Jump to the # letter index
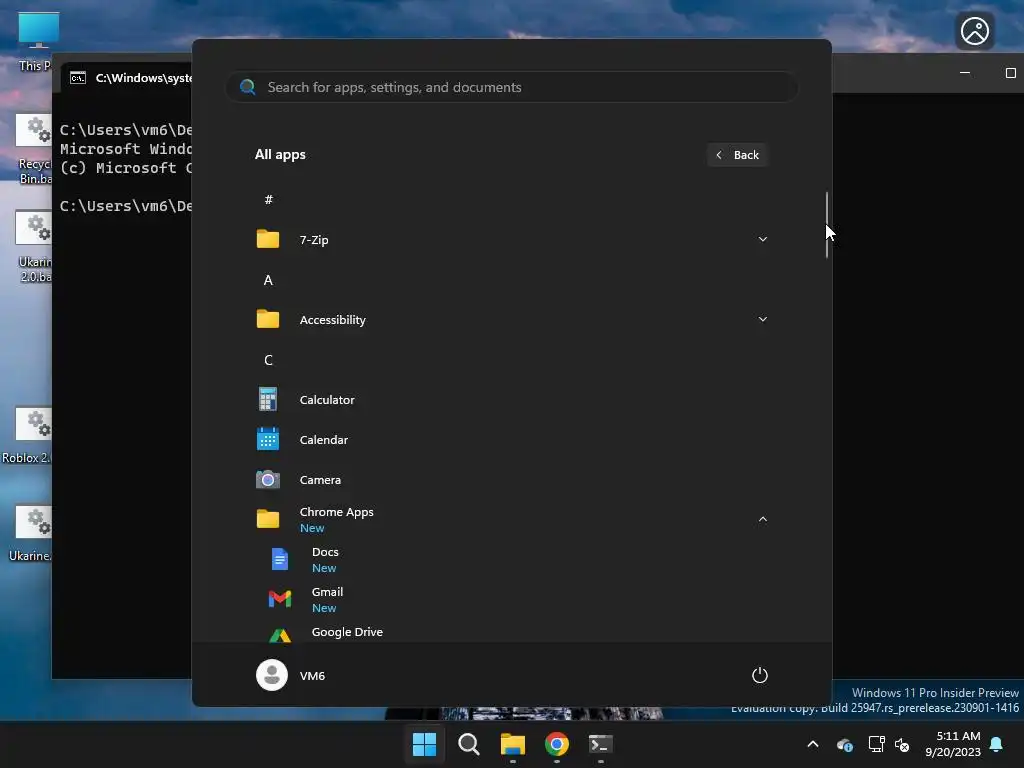The width and height of the screenshot is (1024, 768). click(268, 199)
